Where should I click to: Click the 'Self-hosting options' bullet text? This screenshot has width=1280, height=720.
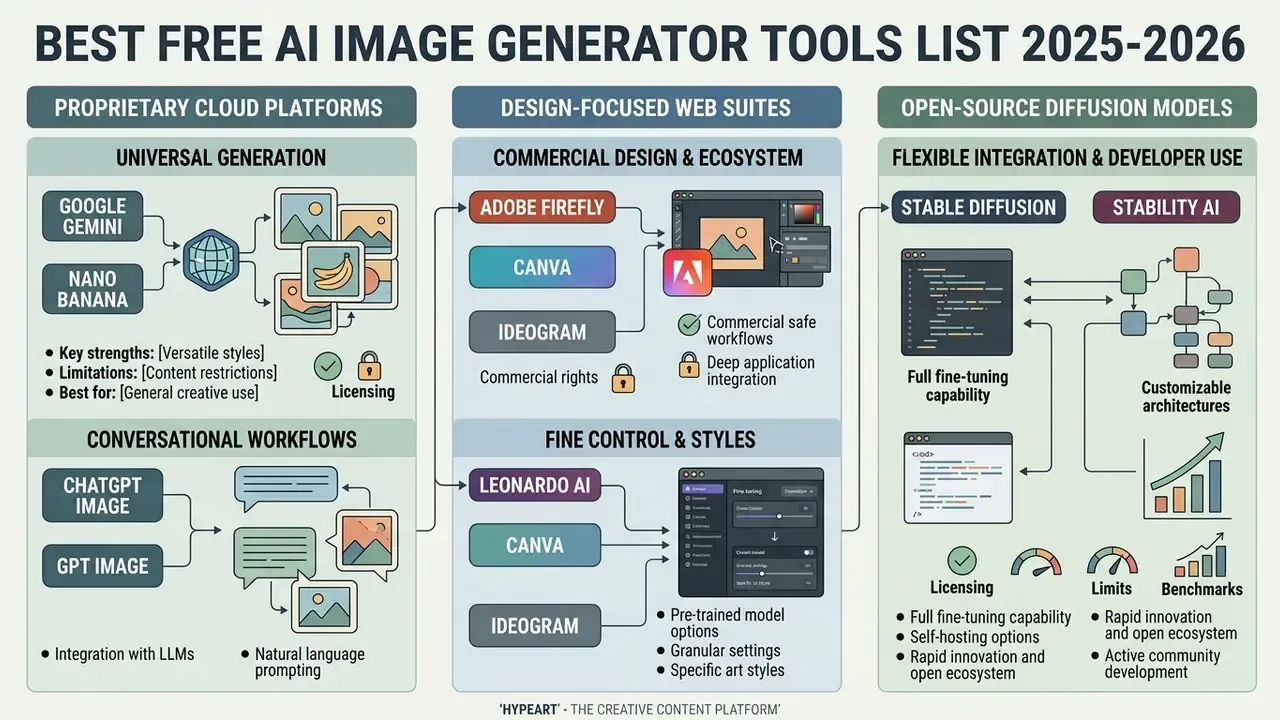(x=975, y=637)
